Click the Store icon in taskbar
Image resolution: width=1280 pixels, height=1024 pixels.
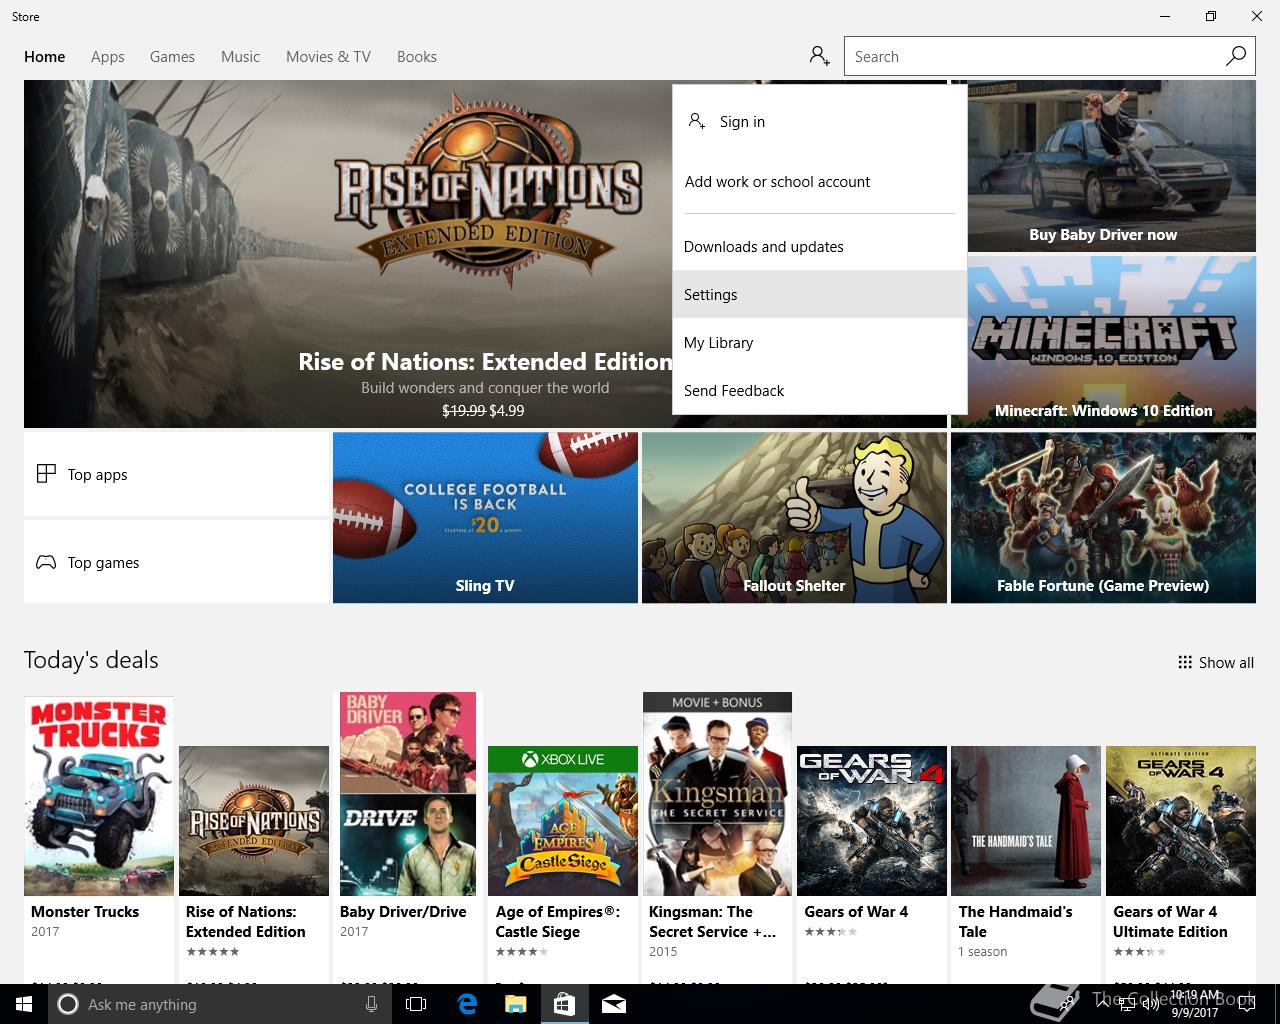(564, 1004)
